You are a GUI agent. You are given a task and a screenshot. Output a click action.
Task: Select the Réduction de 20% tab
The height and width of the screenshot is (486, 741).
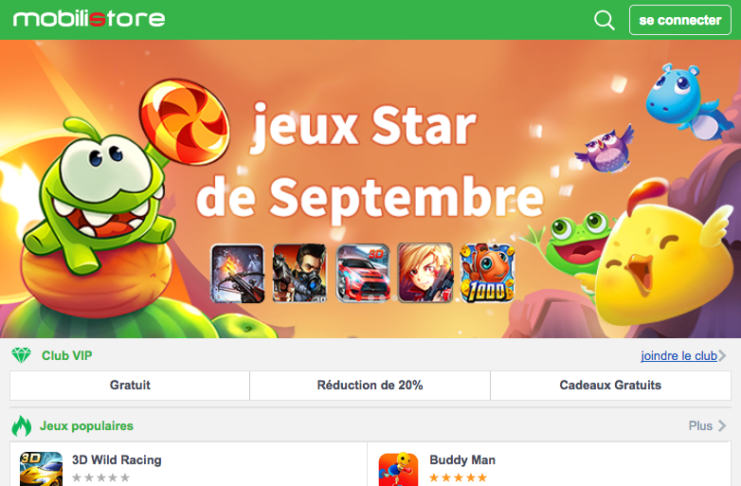tap(370, 385)
